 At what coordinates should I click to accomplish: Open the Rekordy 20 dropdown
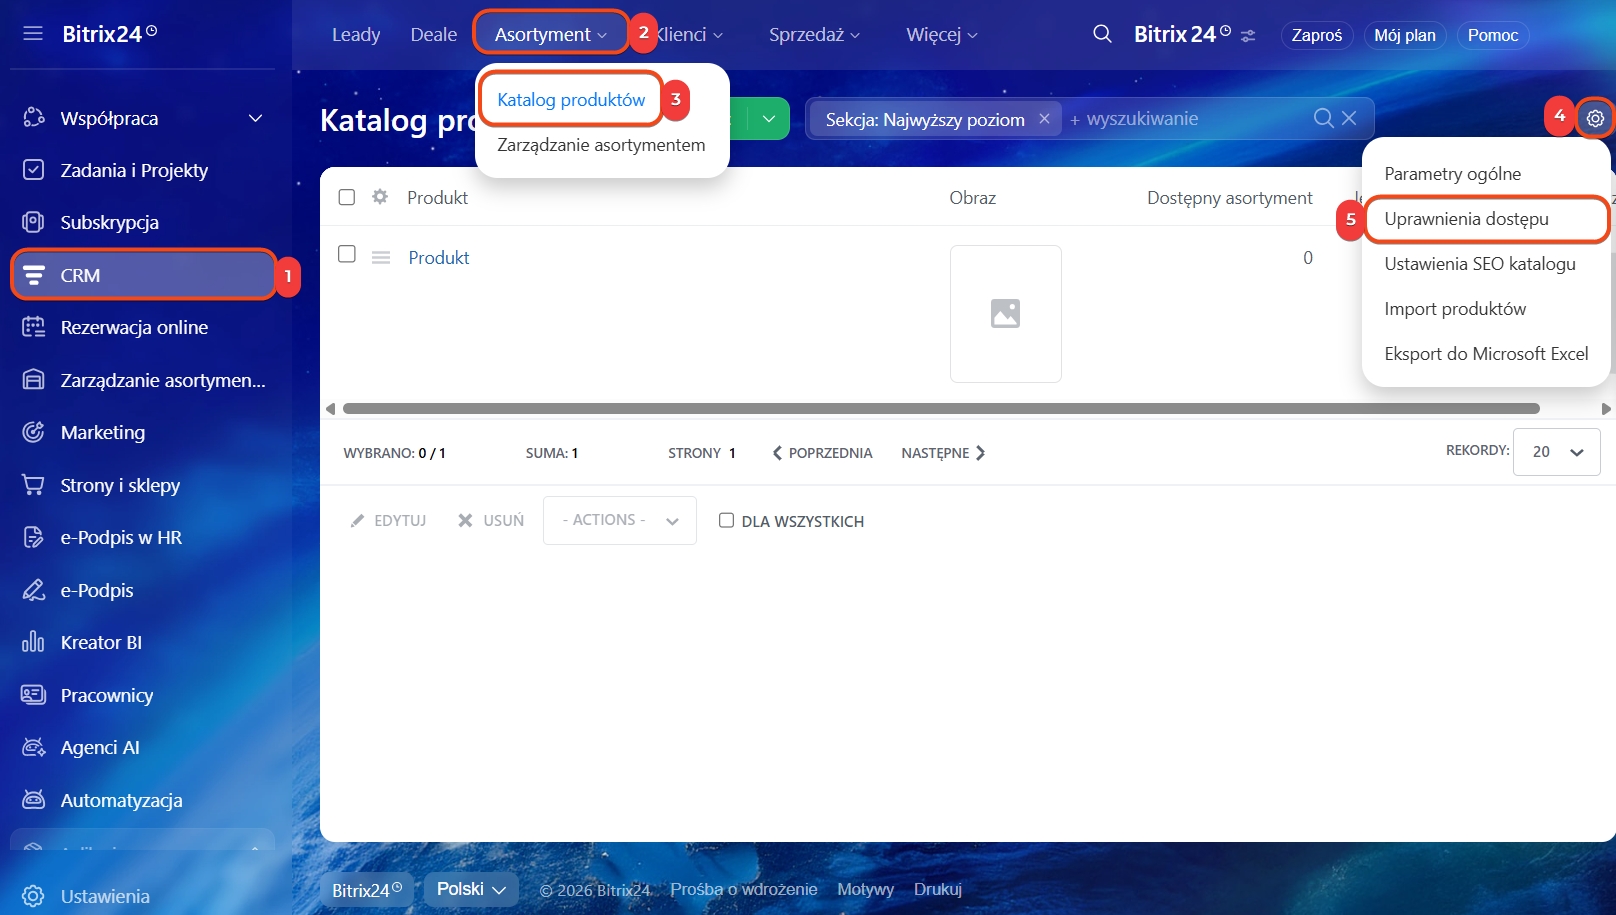pos(1556,452)
